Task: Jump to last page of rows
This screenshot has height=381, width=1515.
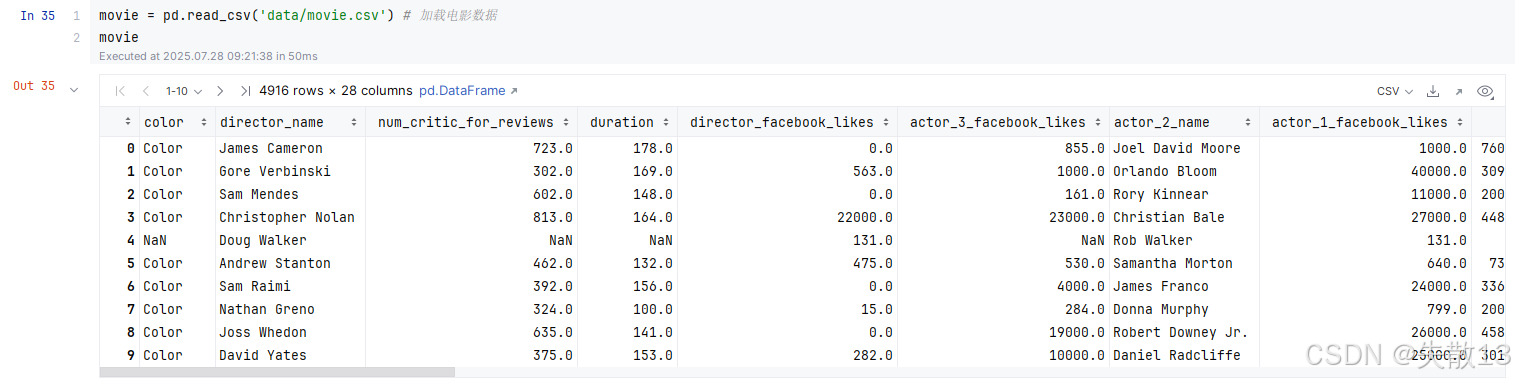Action: point(246,91)
